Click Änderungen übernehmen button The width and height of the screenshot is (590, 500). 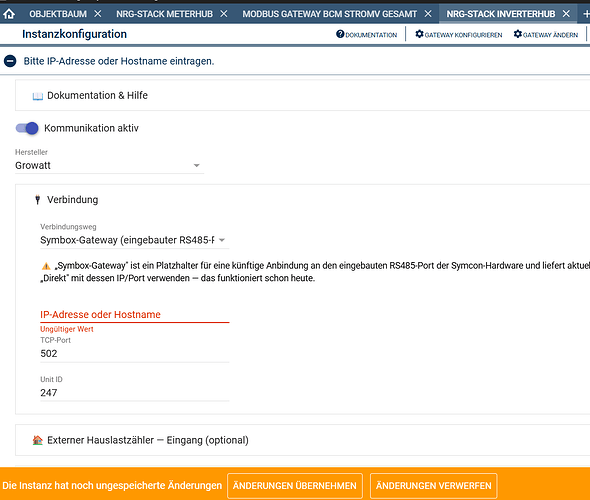pyautogui.click(x=295, y=486)
